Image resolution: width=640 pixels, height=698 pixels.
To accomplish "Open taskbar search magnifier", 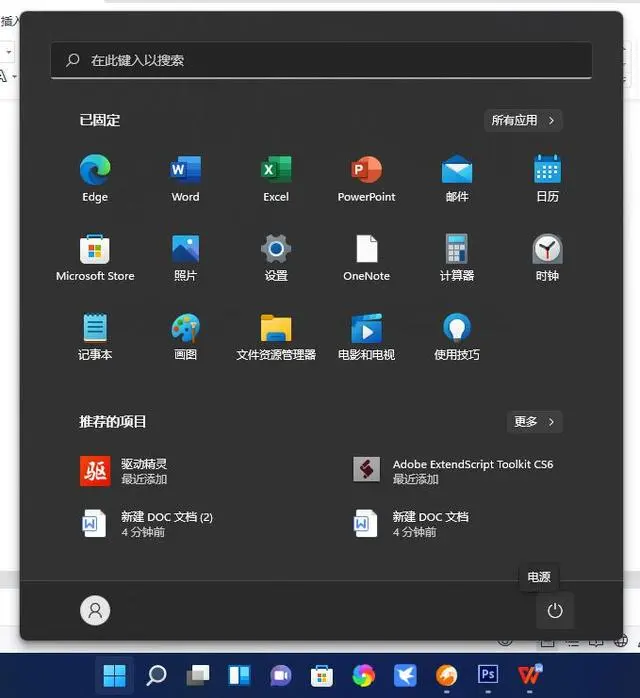I will click(x=156, y=675).
